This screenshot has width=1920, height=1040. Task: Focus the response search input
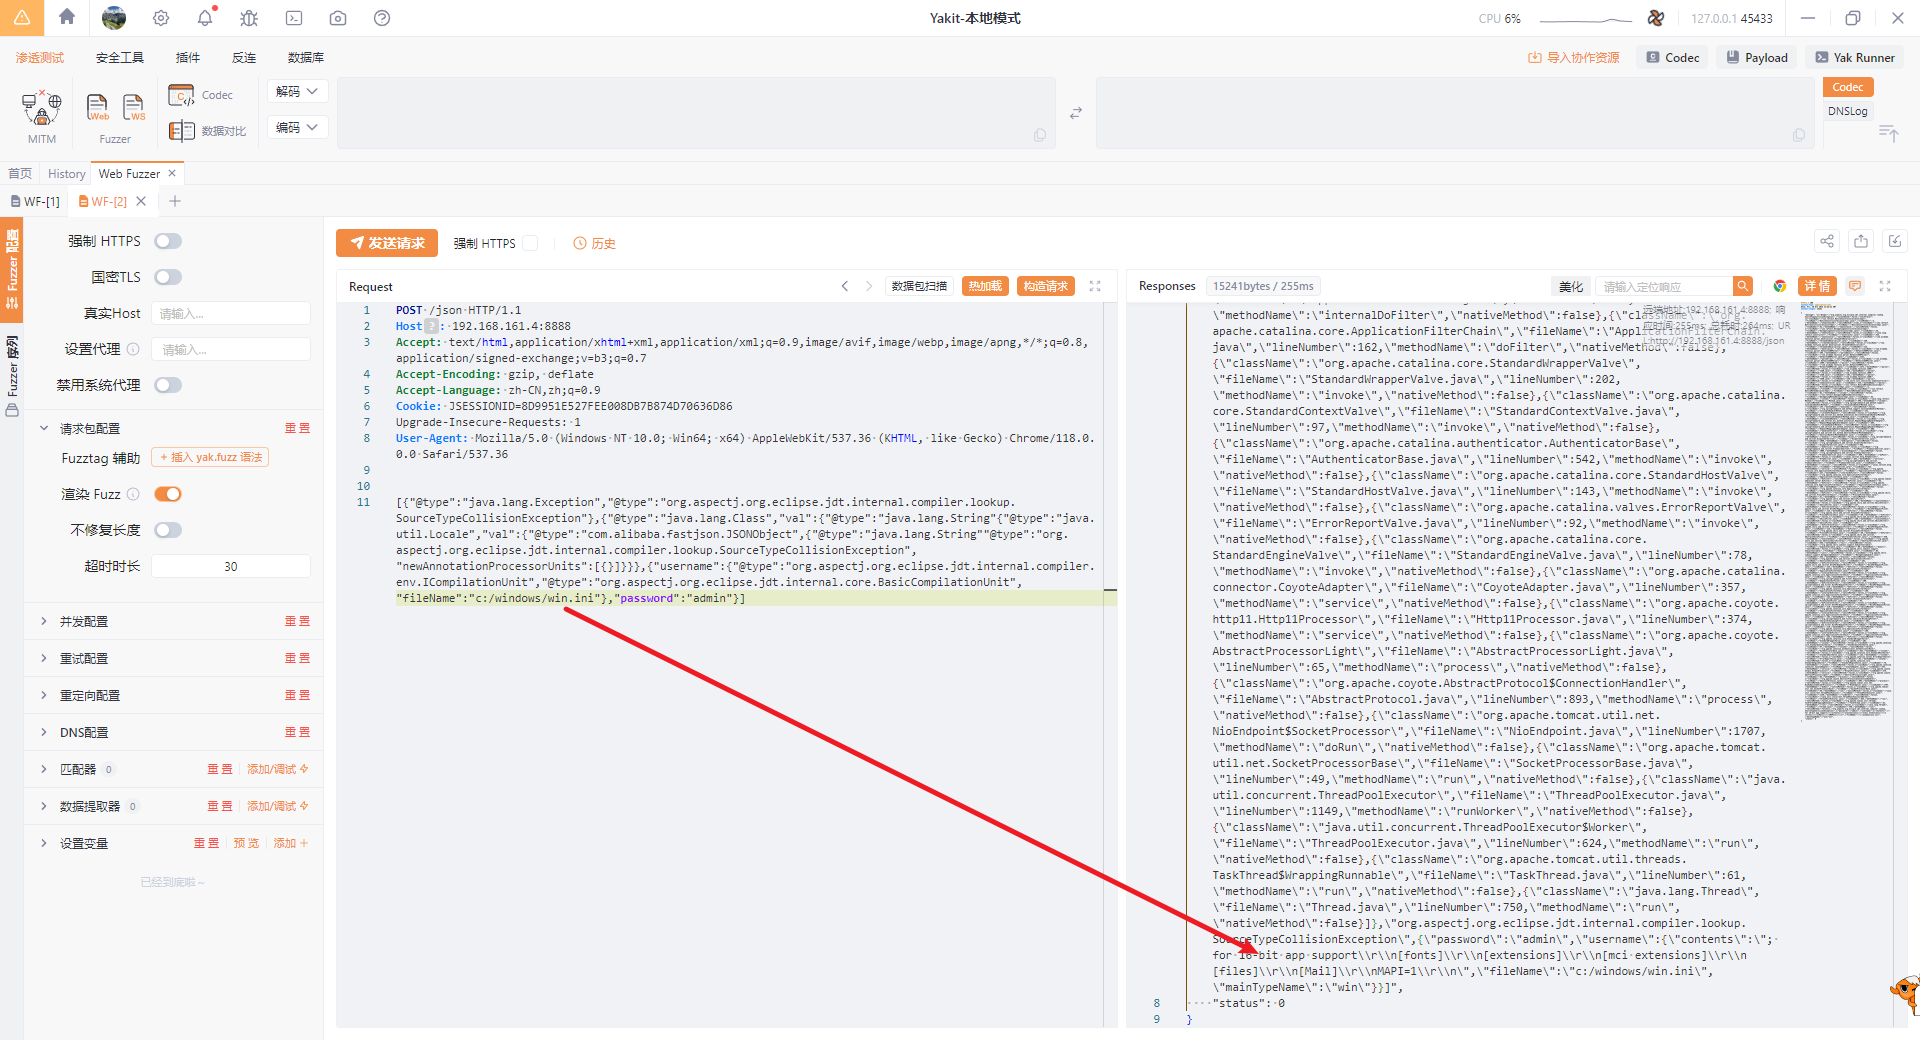point(1664,286)
